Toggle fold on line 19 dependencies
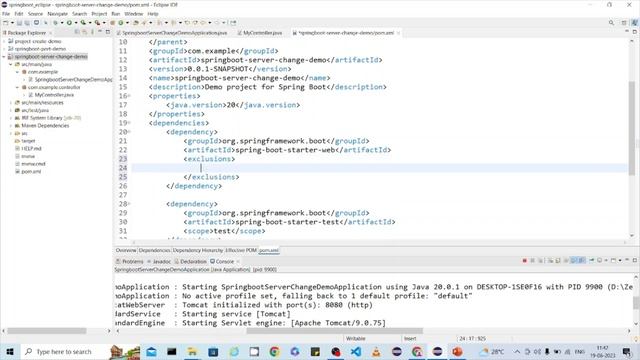Image resolution: width=640 pixels, height=360 pixels. (129, 123)
